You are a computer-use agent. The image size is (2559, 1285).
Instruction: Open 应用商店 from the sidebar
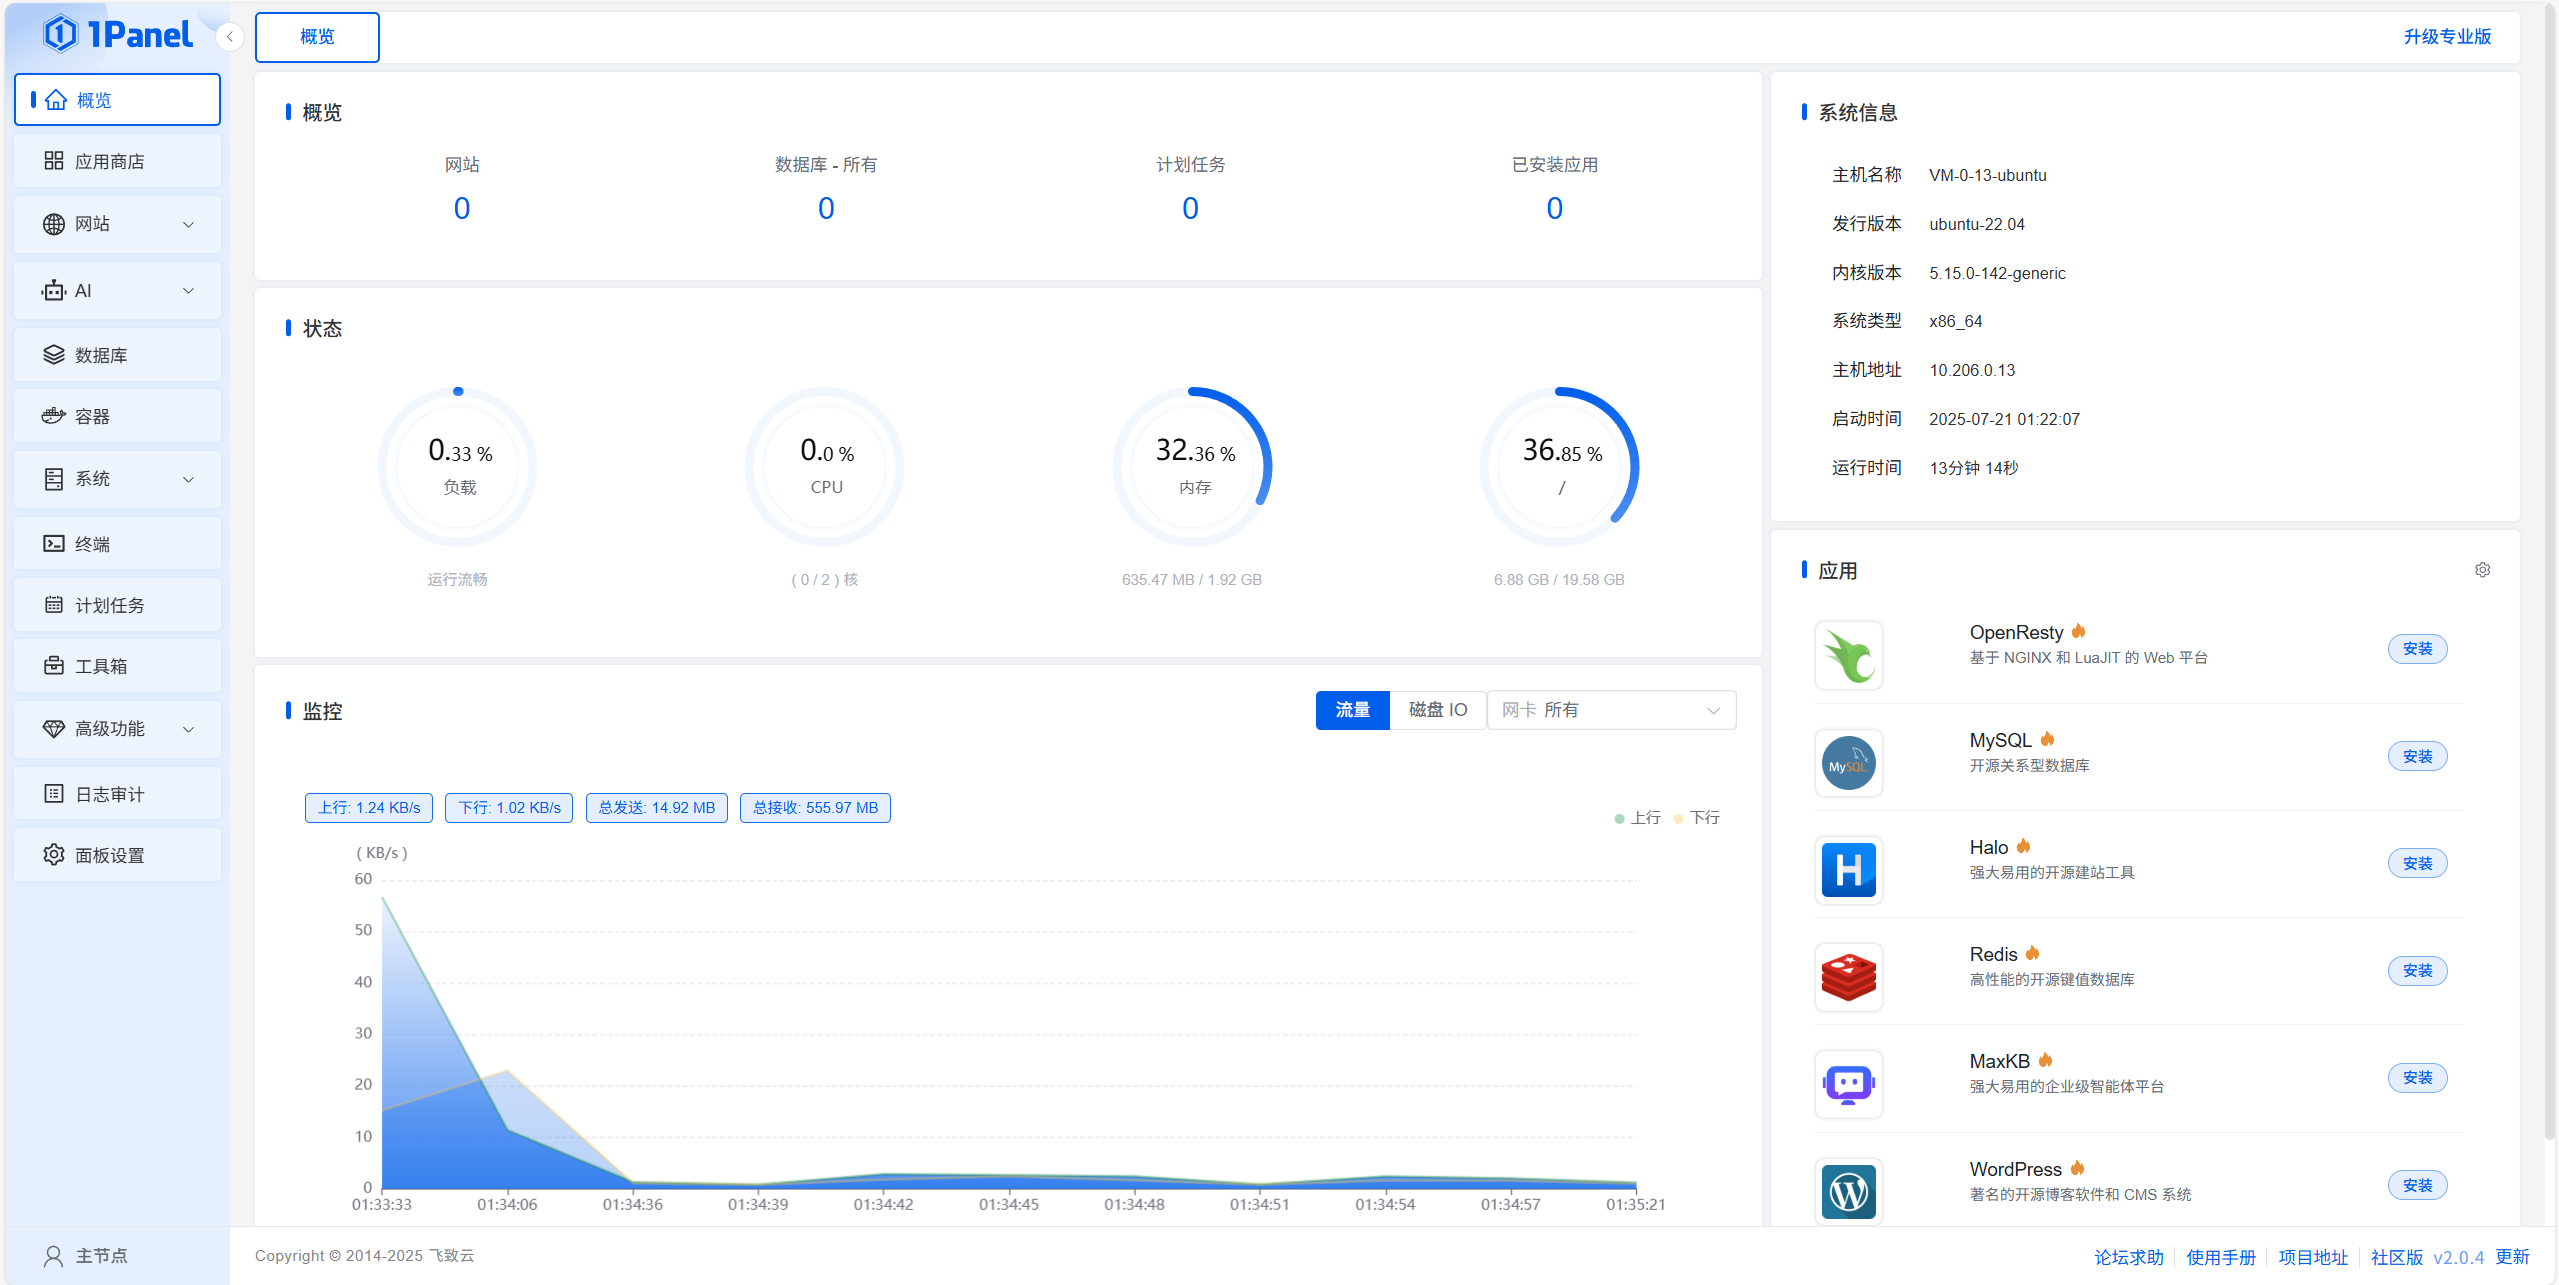point(118,162)
